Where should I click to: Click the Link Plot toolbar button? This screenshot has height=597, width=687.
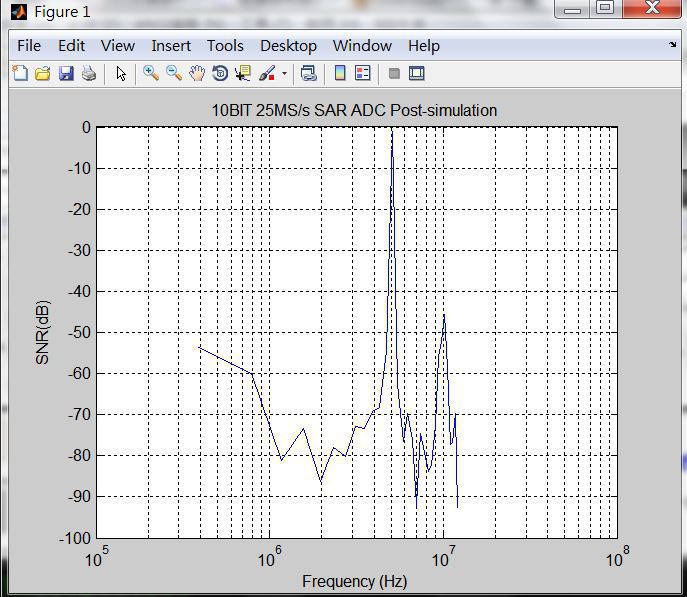click(x=309, y=73)
